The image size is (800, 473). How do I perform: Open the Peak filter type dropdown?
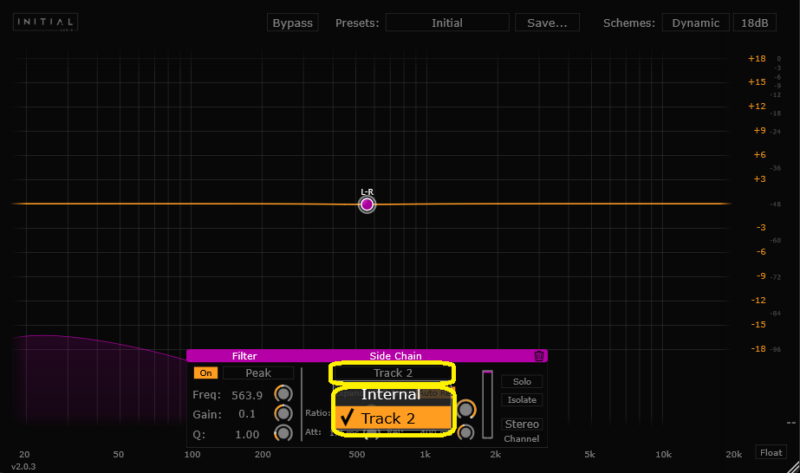[x=257, y=373]
